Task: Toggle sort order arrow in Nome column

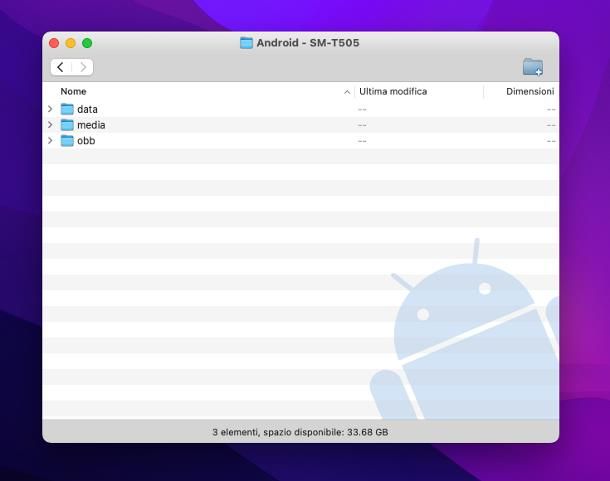Action: [x=347, y=92]
